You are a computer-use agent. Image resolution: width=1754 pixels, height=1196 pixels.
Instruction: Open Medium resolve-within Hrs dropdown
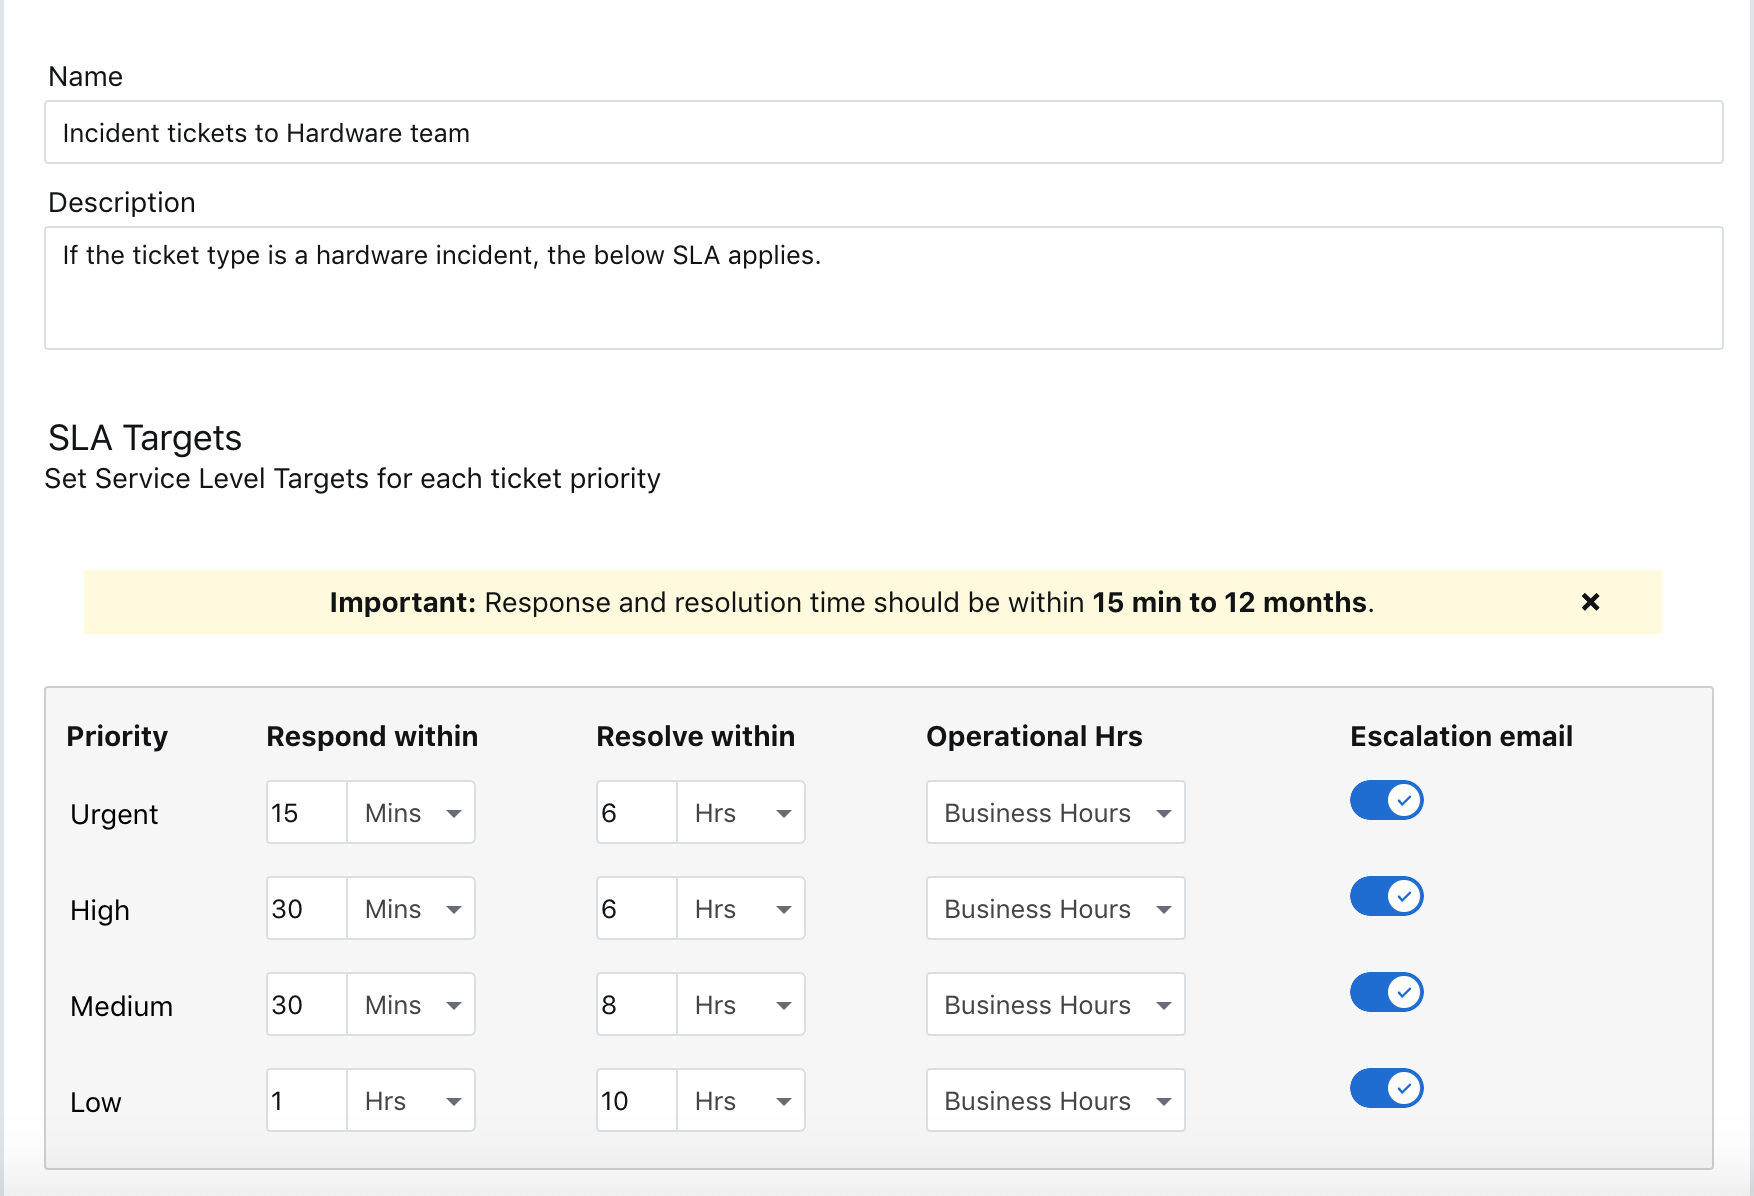click(741, 1004)
